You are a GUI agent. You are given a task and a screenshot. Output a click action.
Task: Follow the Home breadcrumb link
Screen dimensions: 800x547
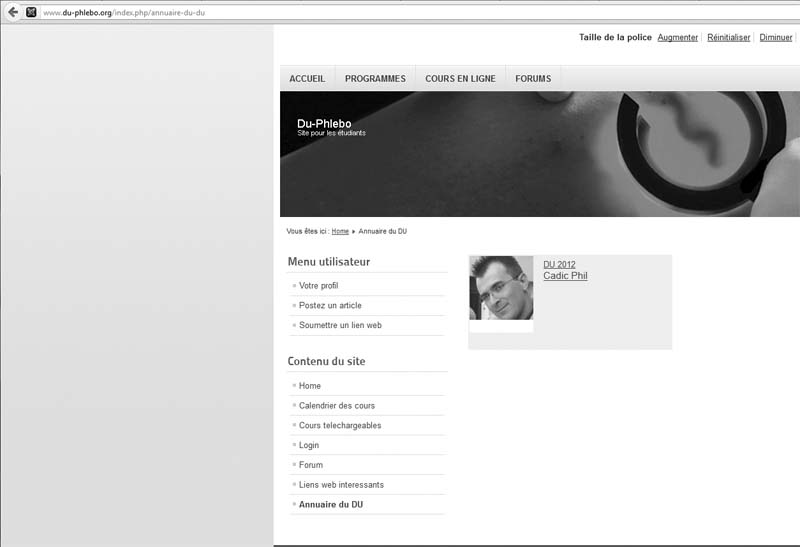[340, 231]
